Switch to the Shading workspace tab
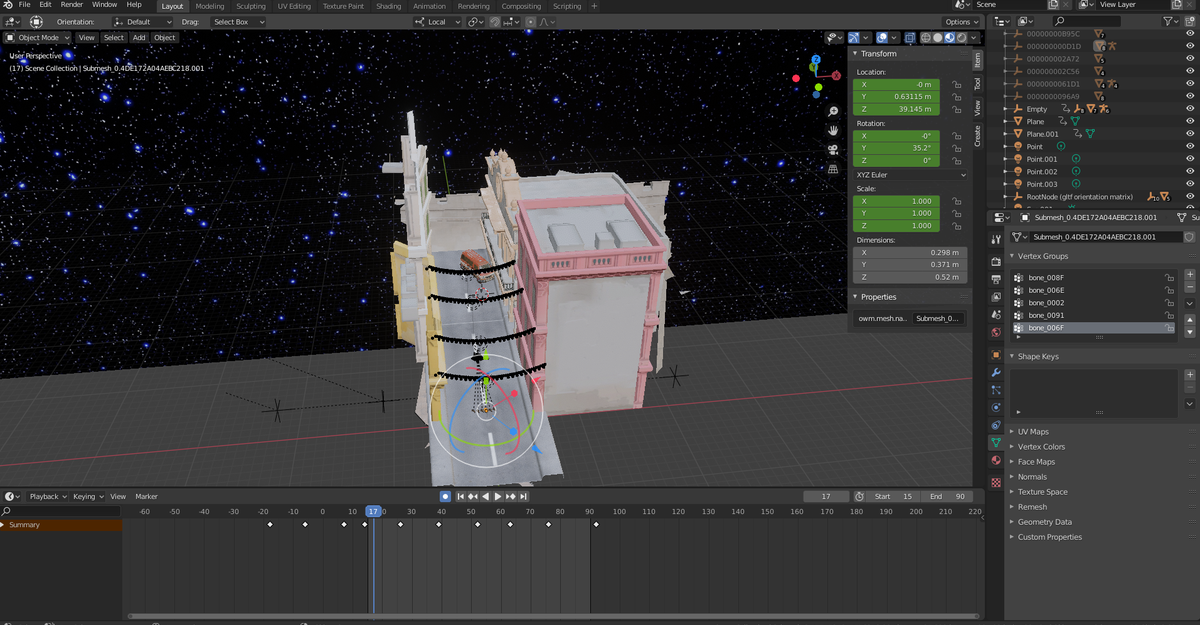Screen dimensions: 1200x625 [x=389, y=6]
